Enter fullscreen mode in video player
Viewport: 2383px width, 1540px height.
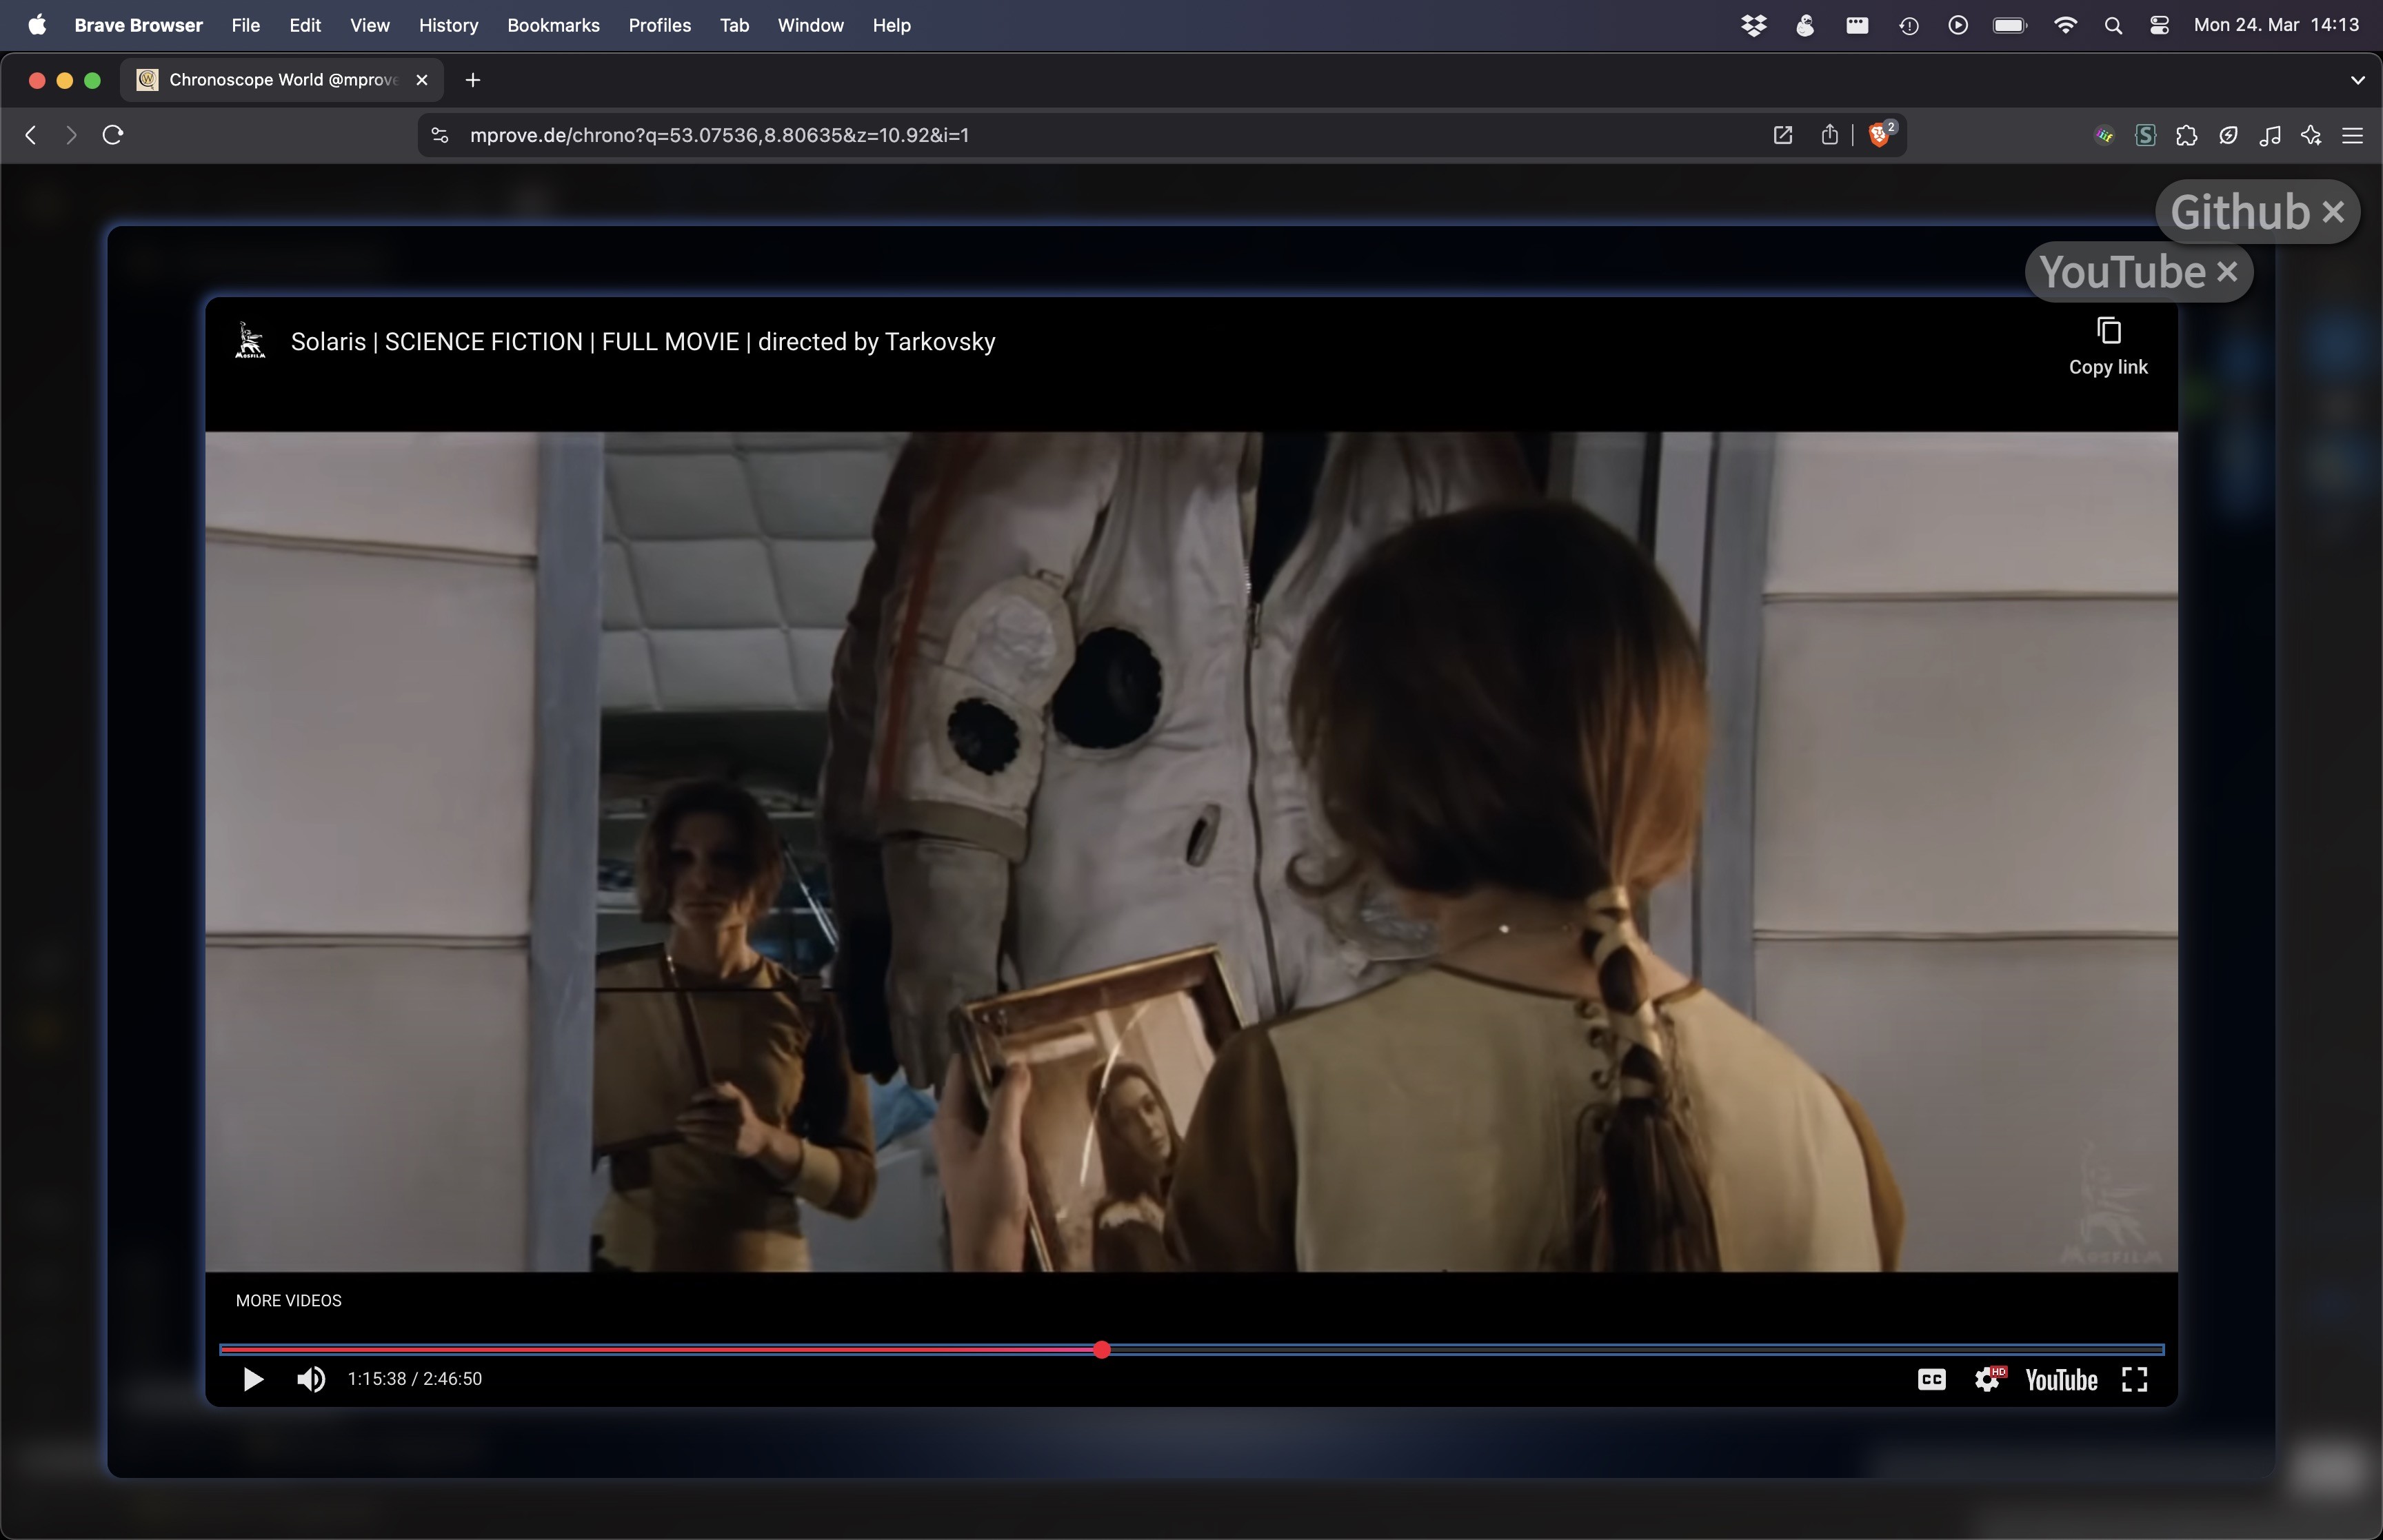click(2135, 1380)
